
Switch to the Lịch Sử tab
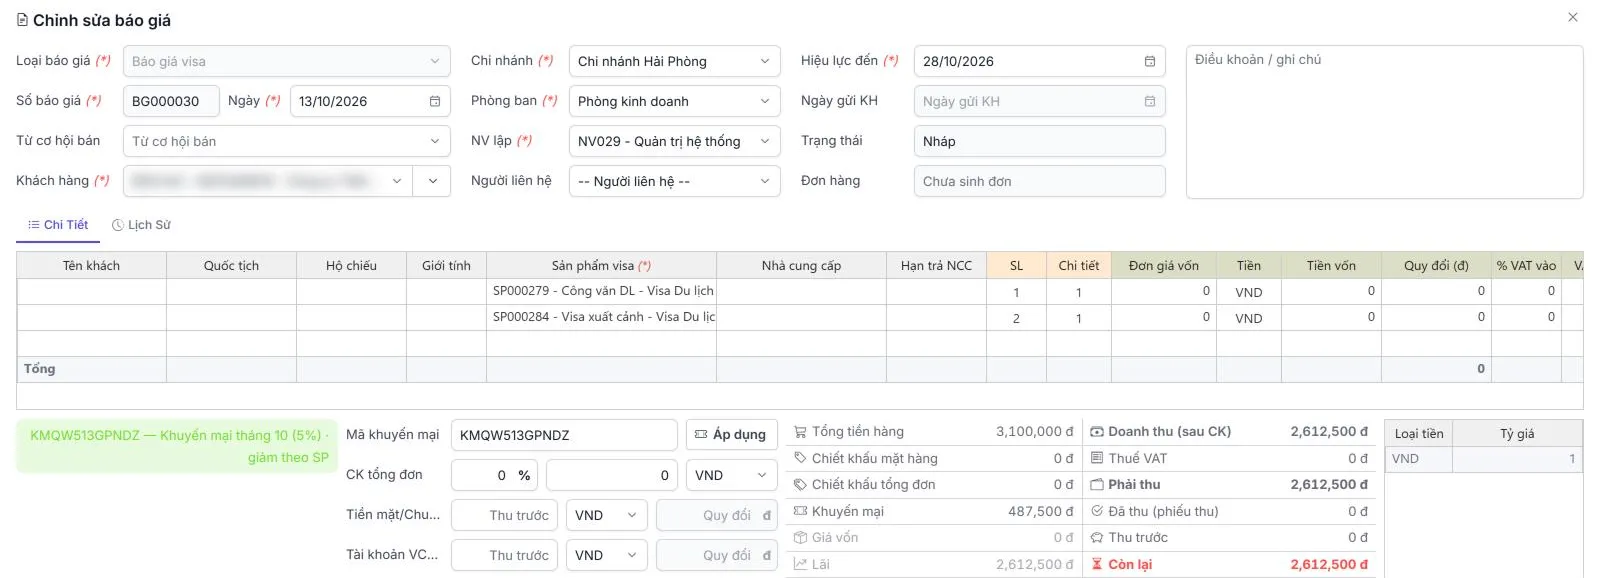141,225
